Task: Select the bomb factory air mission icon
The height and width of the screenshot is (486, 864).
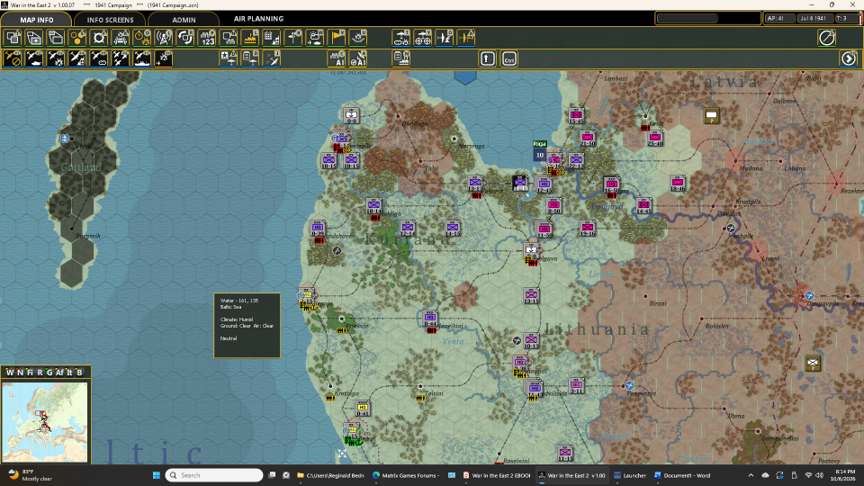Action: 78,58
